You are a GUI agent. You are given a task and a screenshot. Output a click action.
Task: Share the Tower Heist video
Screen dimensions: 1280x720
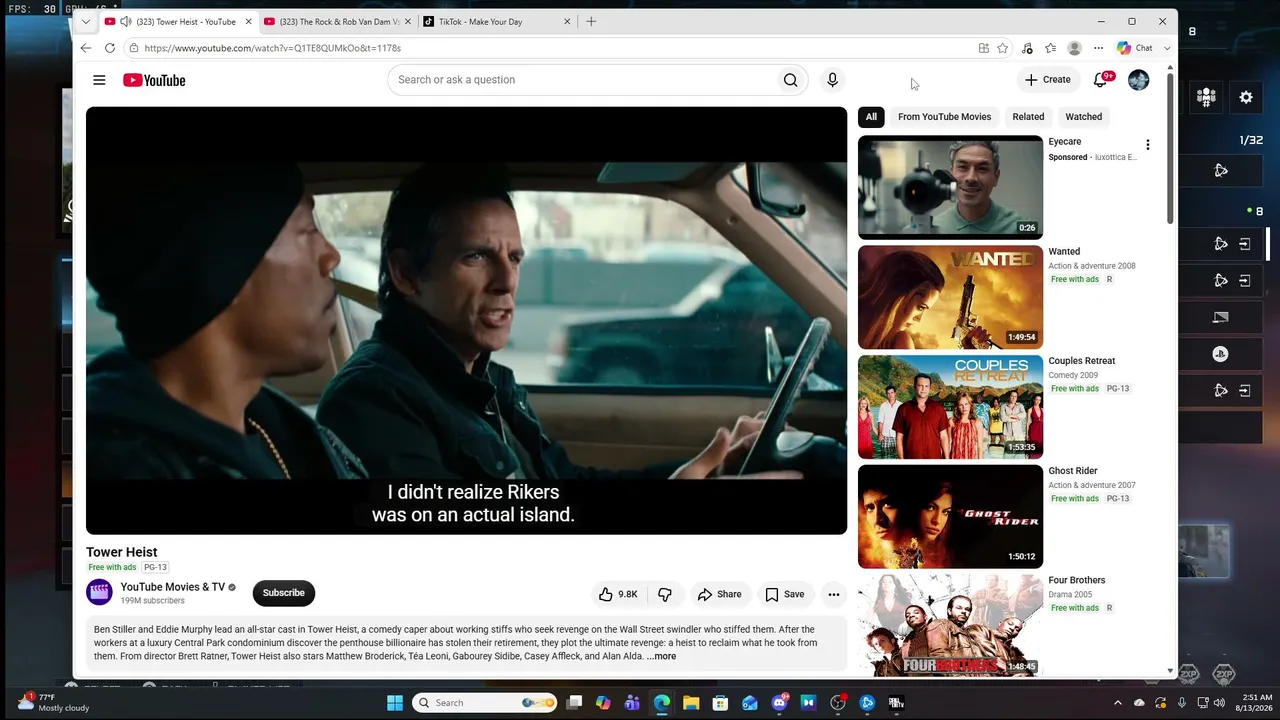click(720, 594)
